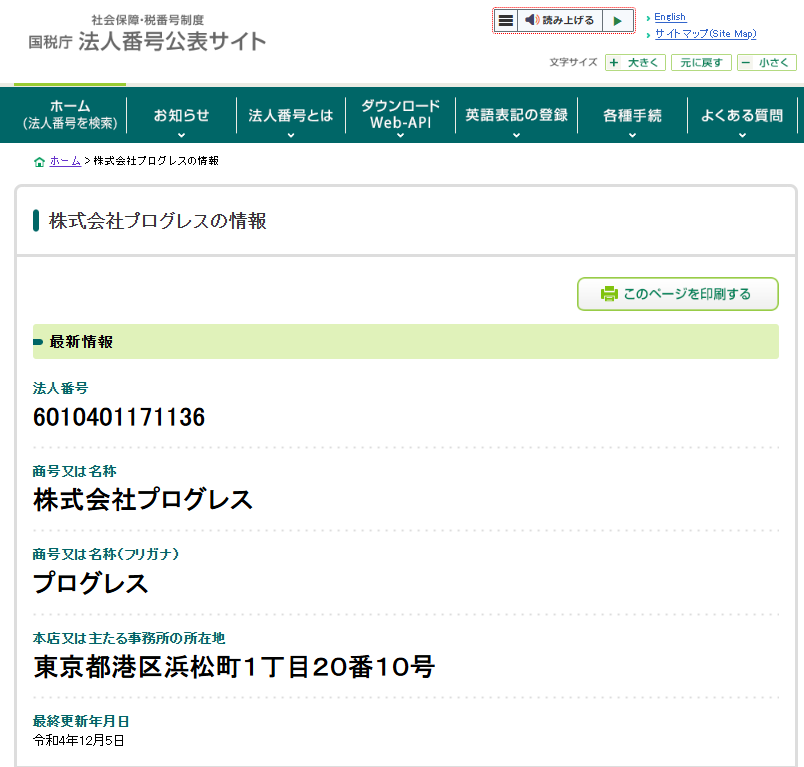Open the 英語表記の登録 navigation menu

pyautogui.click(x=516, y=115)
